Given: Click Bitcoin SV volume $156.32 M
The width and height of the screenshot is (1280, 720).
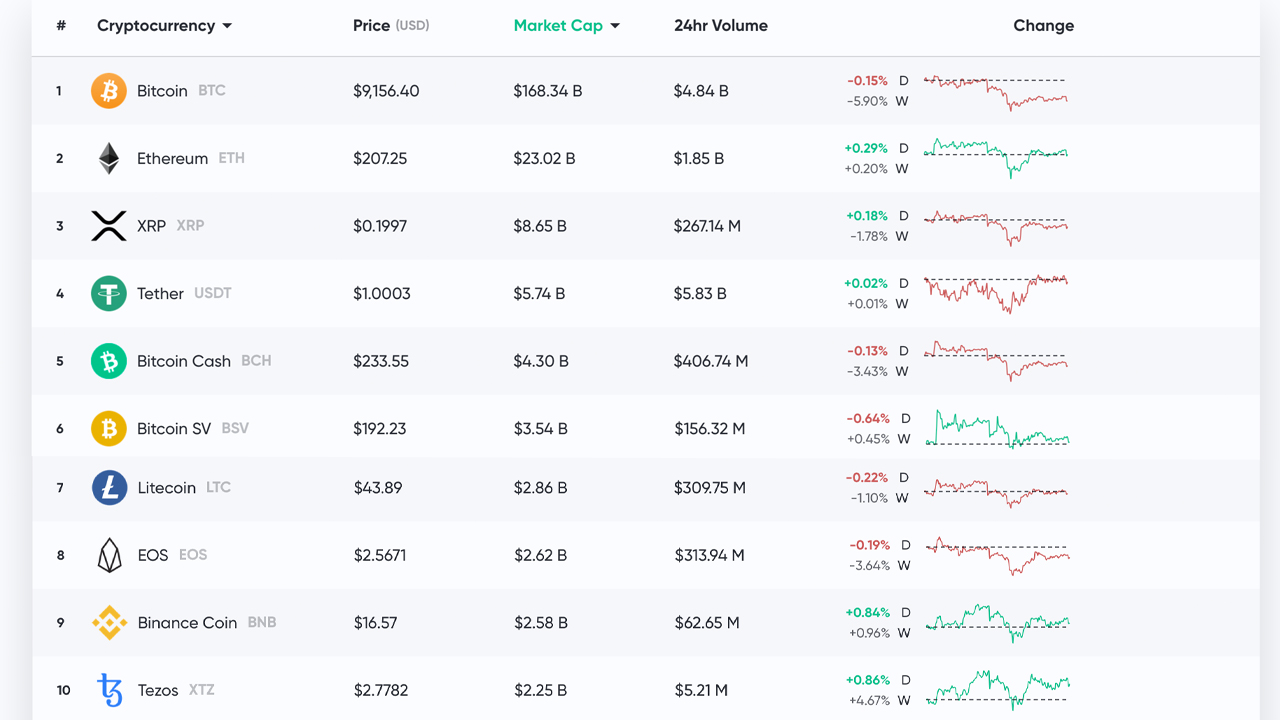Looking at the screenshot, I should click(x=710, y=428).
